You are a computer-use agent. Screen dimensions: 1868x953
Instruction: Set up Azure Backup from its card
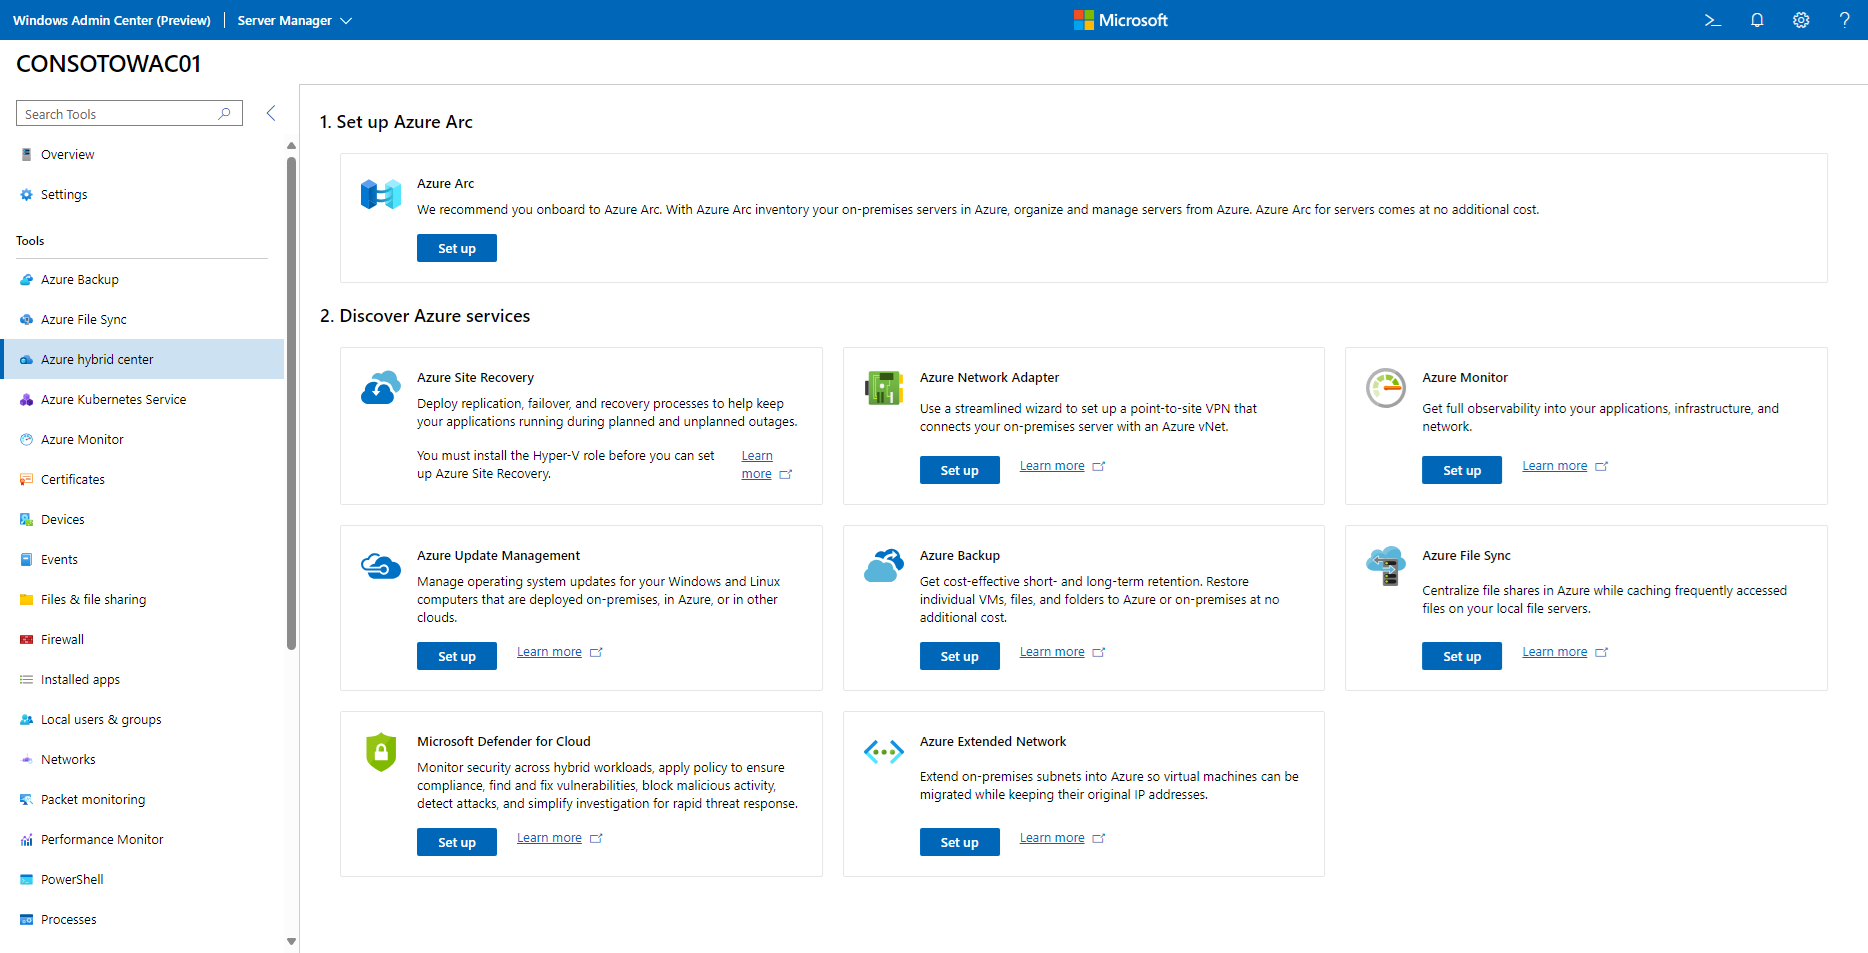click(x=959, y=655)
